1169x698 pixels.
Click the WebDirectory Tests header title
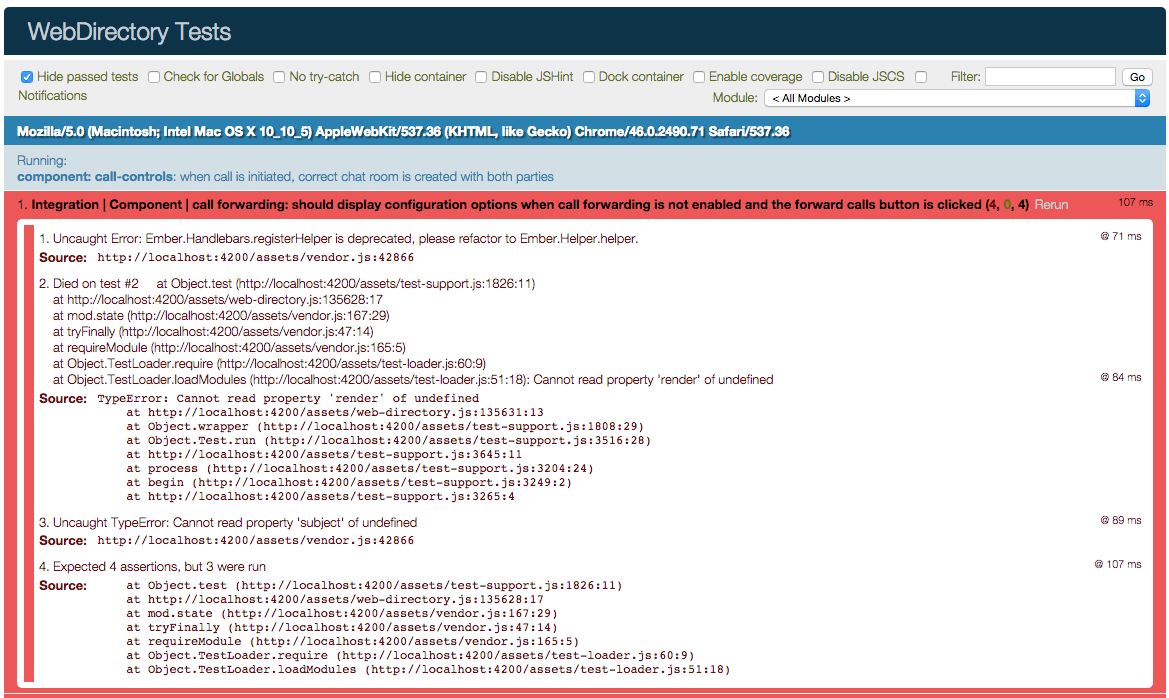tap(129, 32)
